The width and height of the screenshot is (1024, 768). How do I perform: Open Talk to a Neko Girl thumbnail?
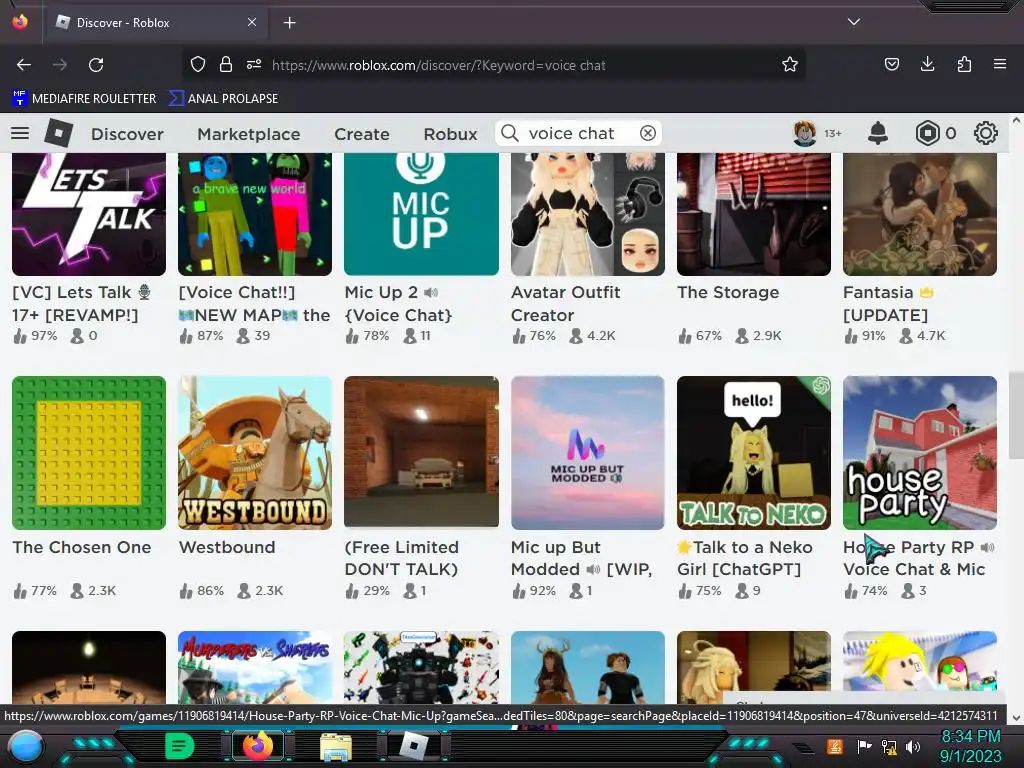tap(754, 453)
